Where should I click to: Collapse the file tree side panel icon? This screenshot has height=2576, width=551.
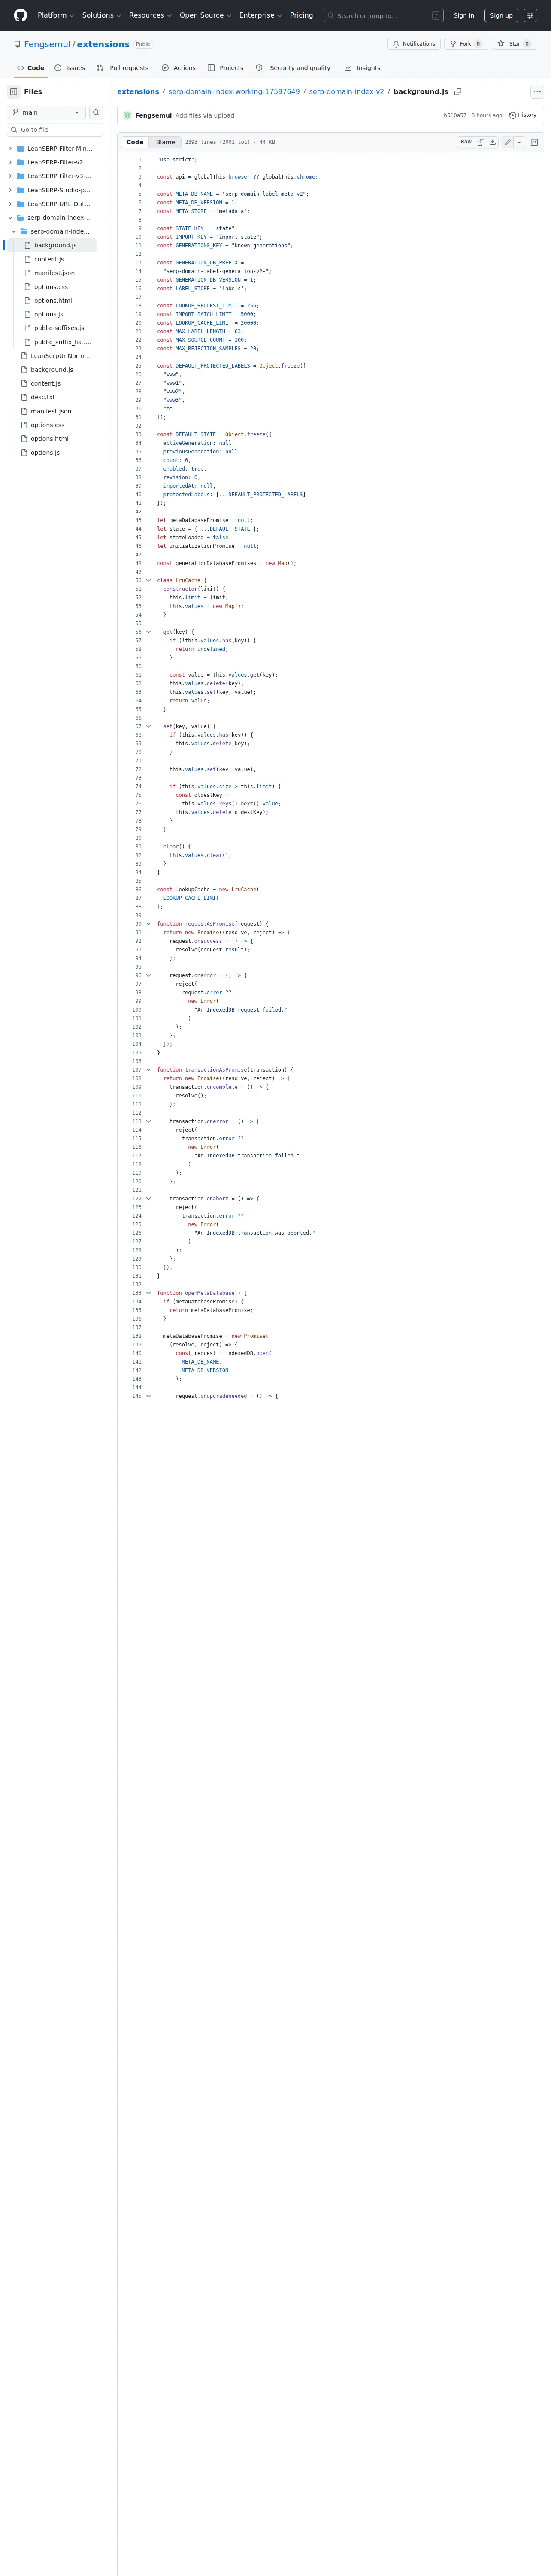coord(14,91)
